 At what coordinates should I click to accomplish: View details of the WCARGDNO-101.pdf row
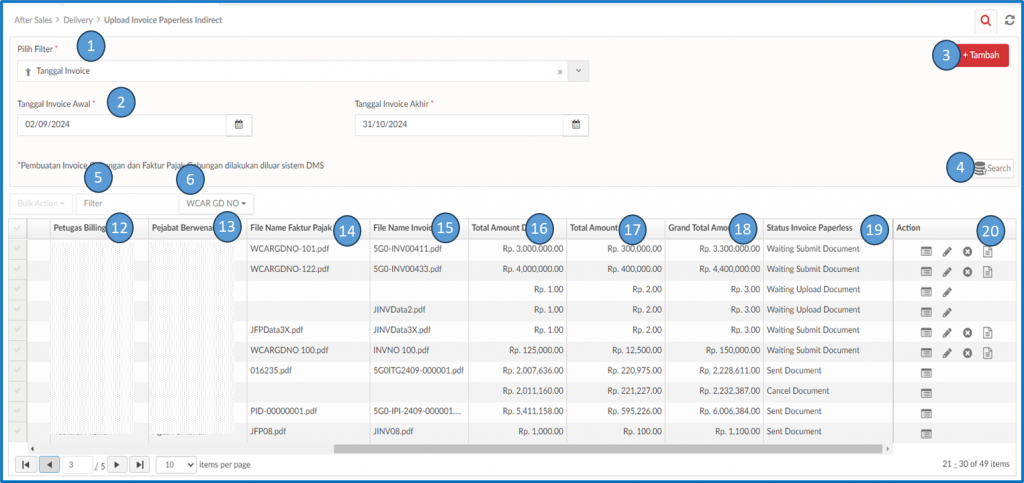tap(926, 251)
